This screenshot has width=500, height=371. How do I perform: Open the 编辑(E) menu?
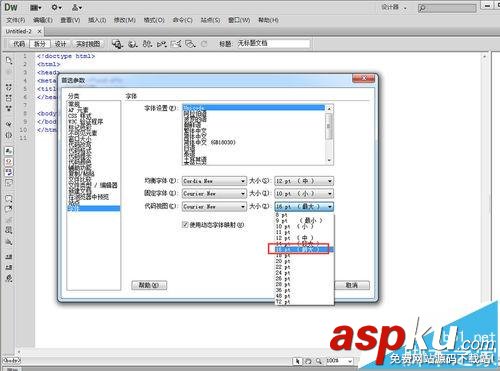43,20
